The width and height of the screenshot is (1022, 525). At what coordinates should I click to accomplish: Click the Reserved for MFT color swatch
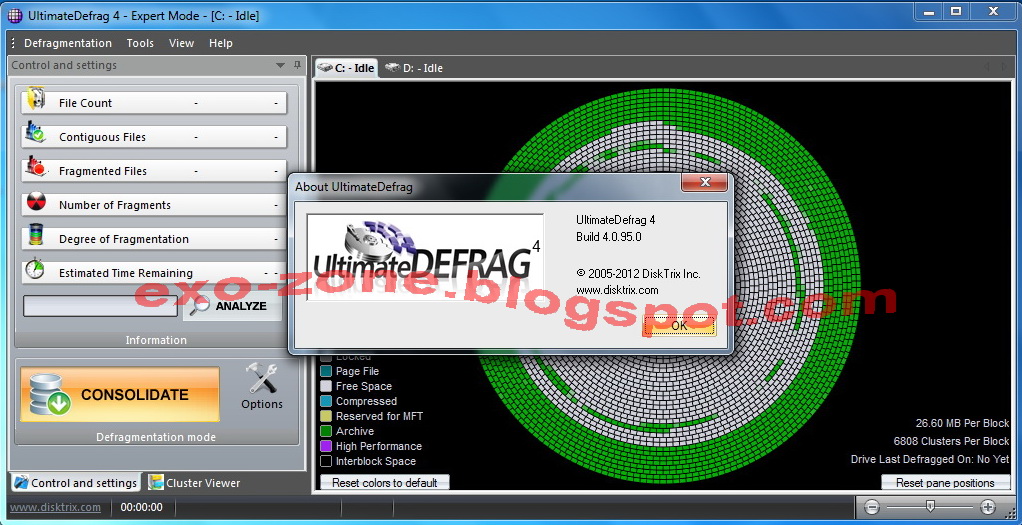[326, 416]
